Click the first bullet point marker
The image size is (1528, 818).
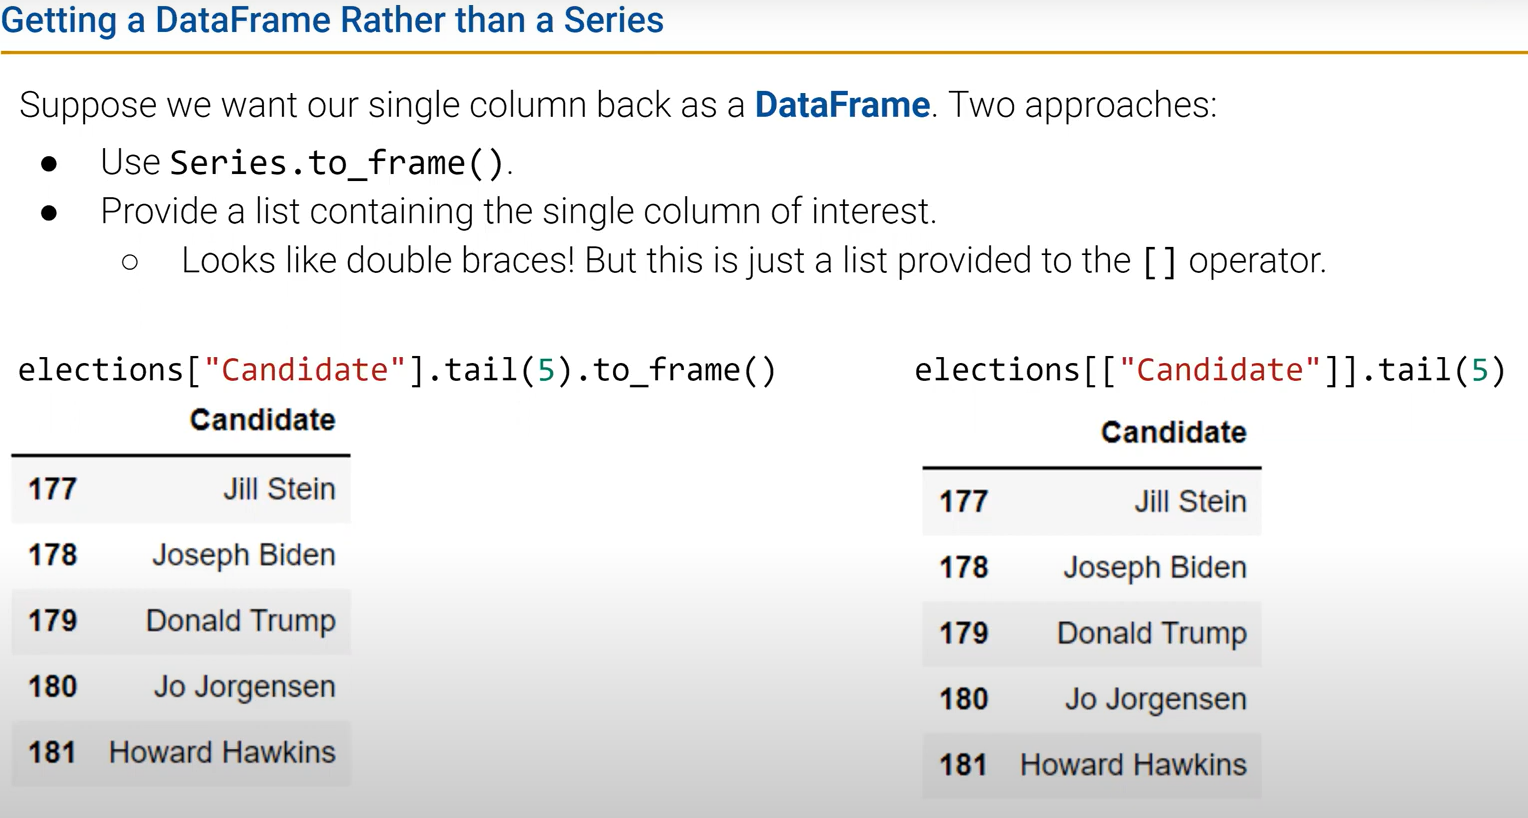click(49, 163)
